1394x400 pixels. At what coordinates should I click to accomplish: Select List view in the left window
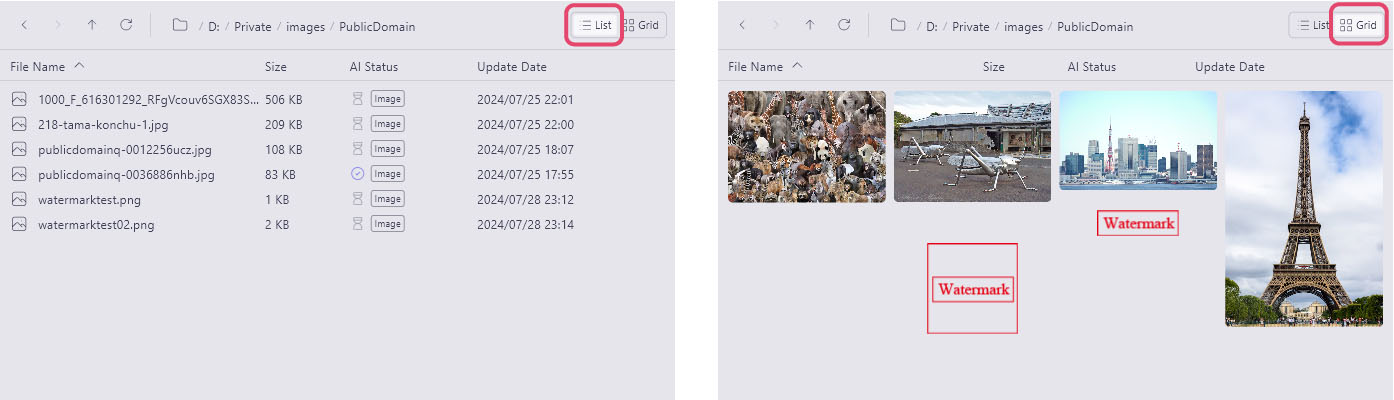pos(596,25)
